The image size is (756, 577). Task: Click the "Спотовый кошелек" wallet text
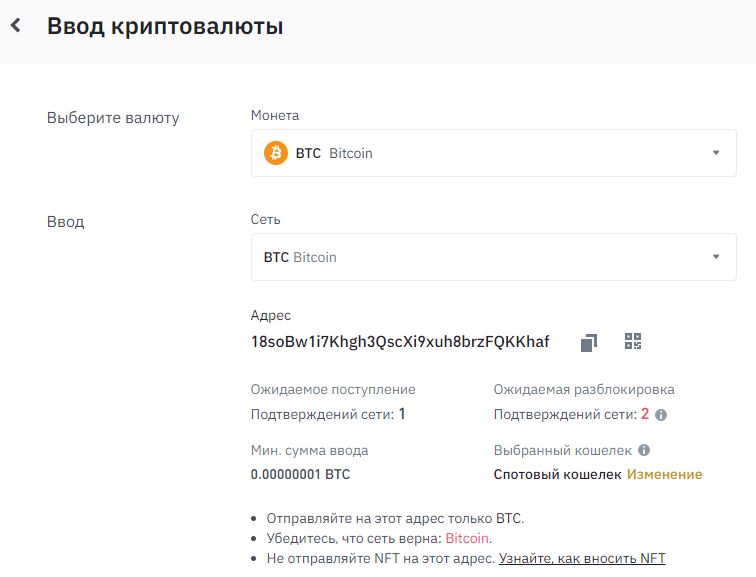tap(557, 475)
